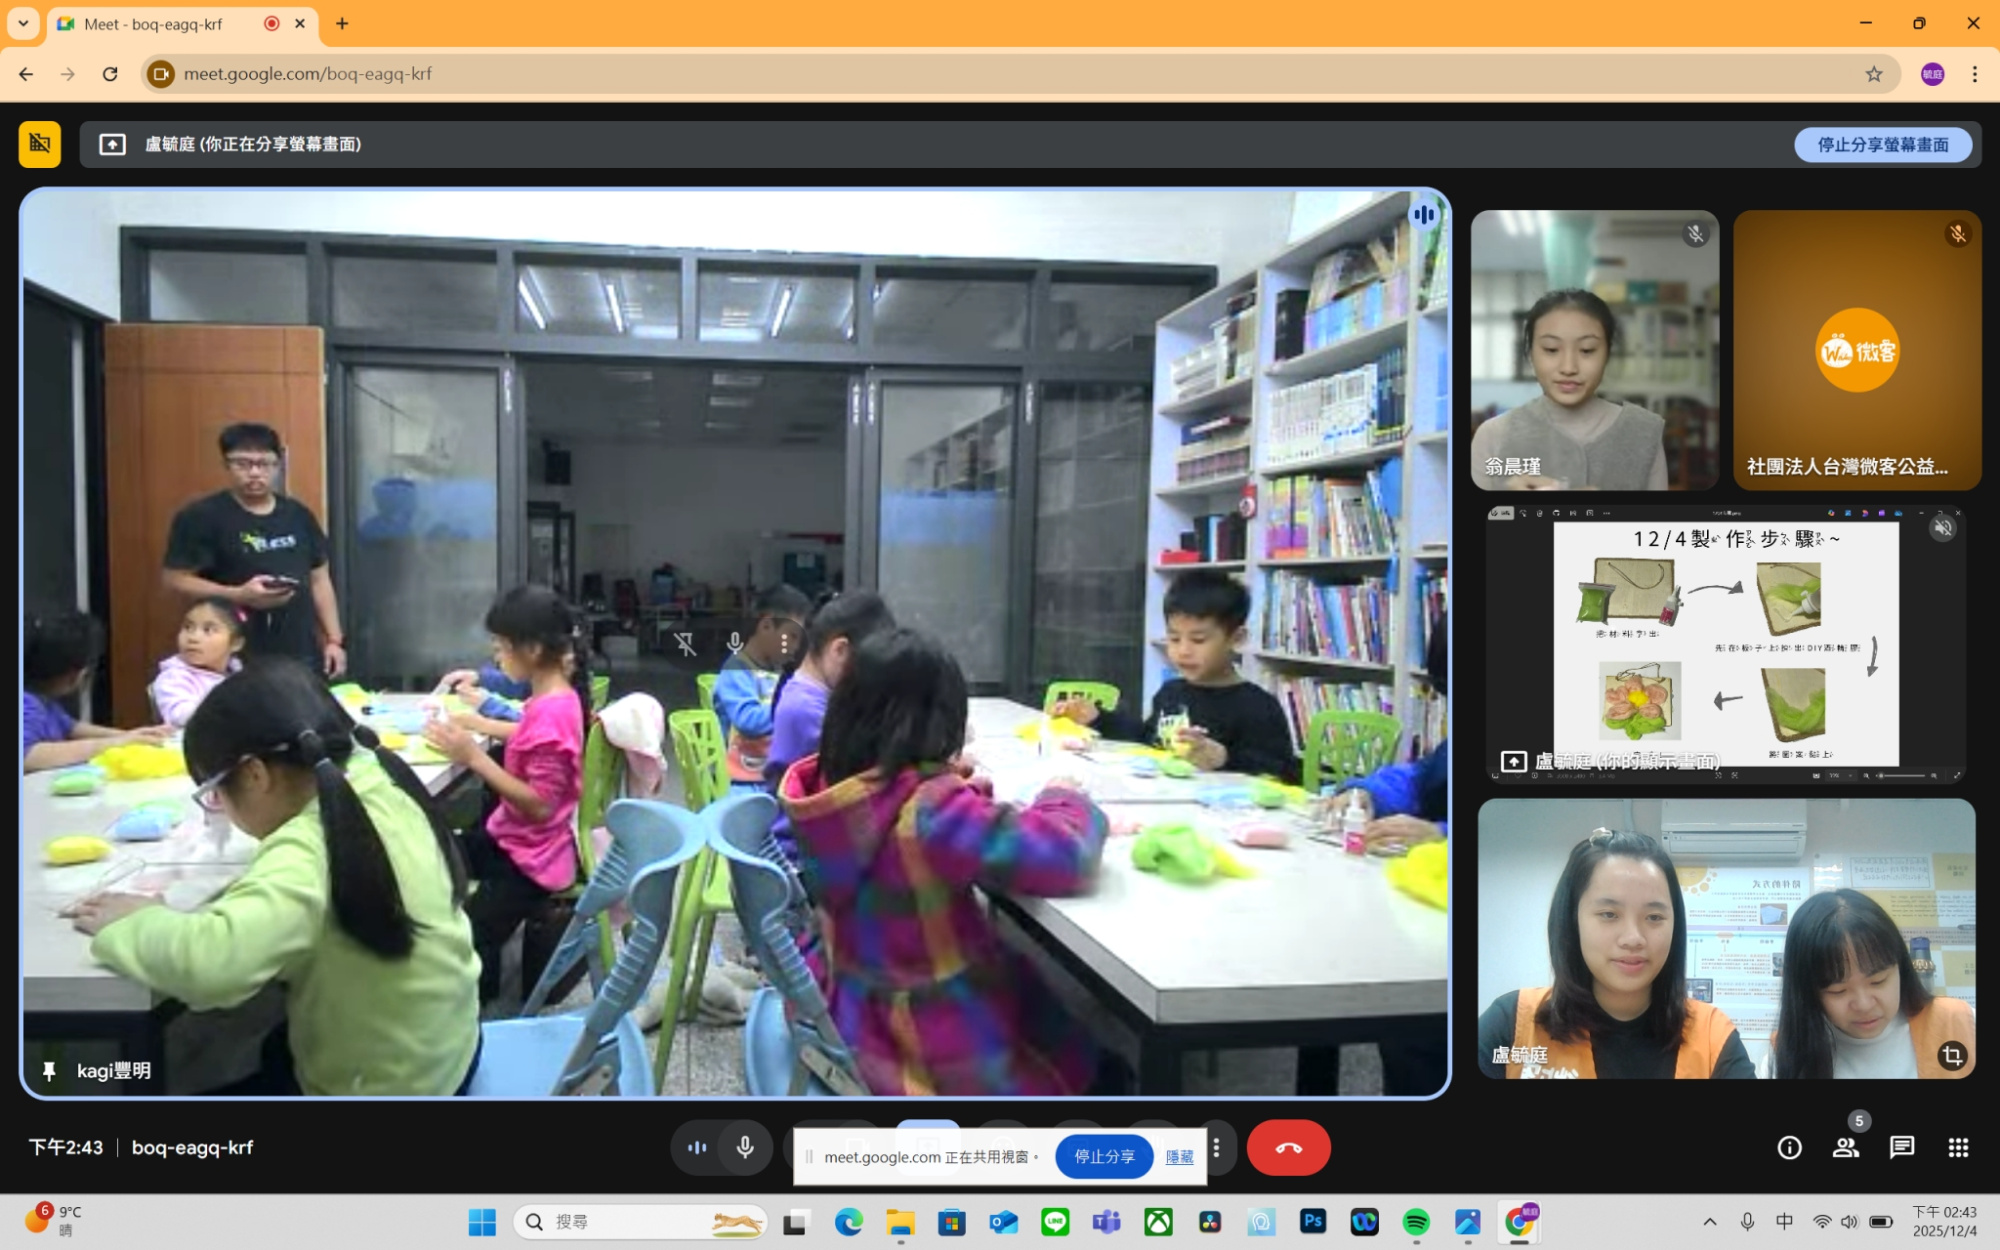Image resolution: width=2000 pixels, height=1250 pixels.
Task: Toggle the microphone mute button
Action: click(745, 1148)
